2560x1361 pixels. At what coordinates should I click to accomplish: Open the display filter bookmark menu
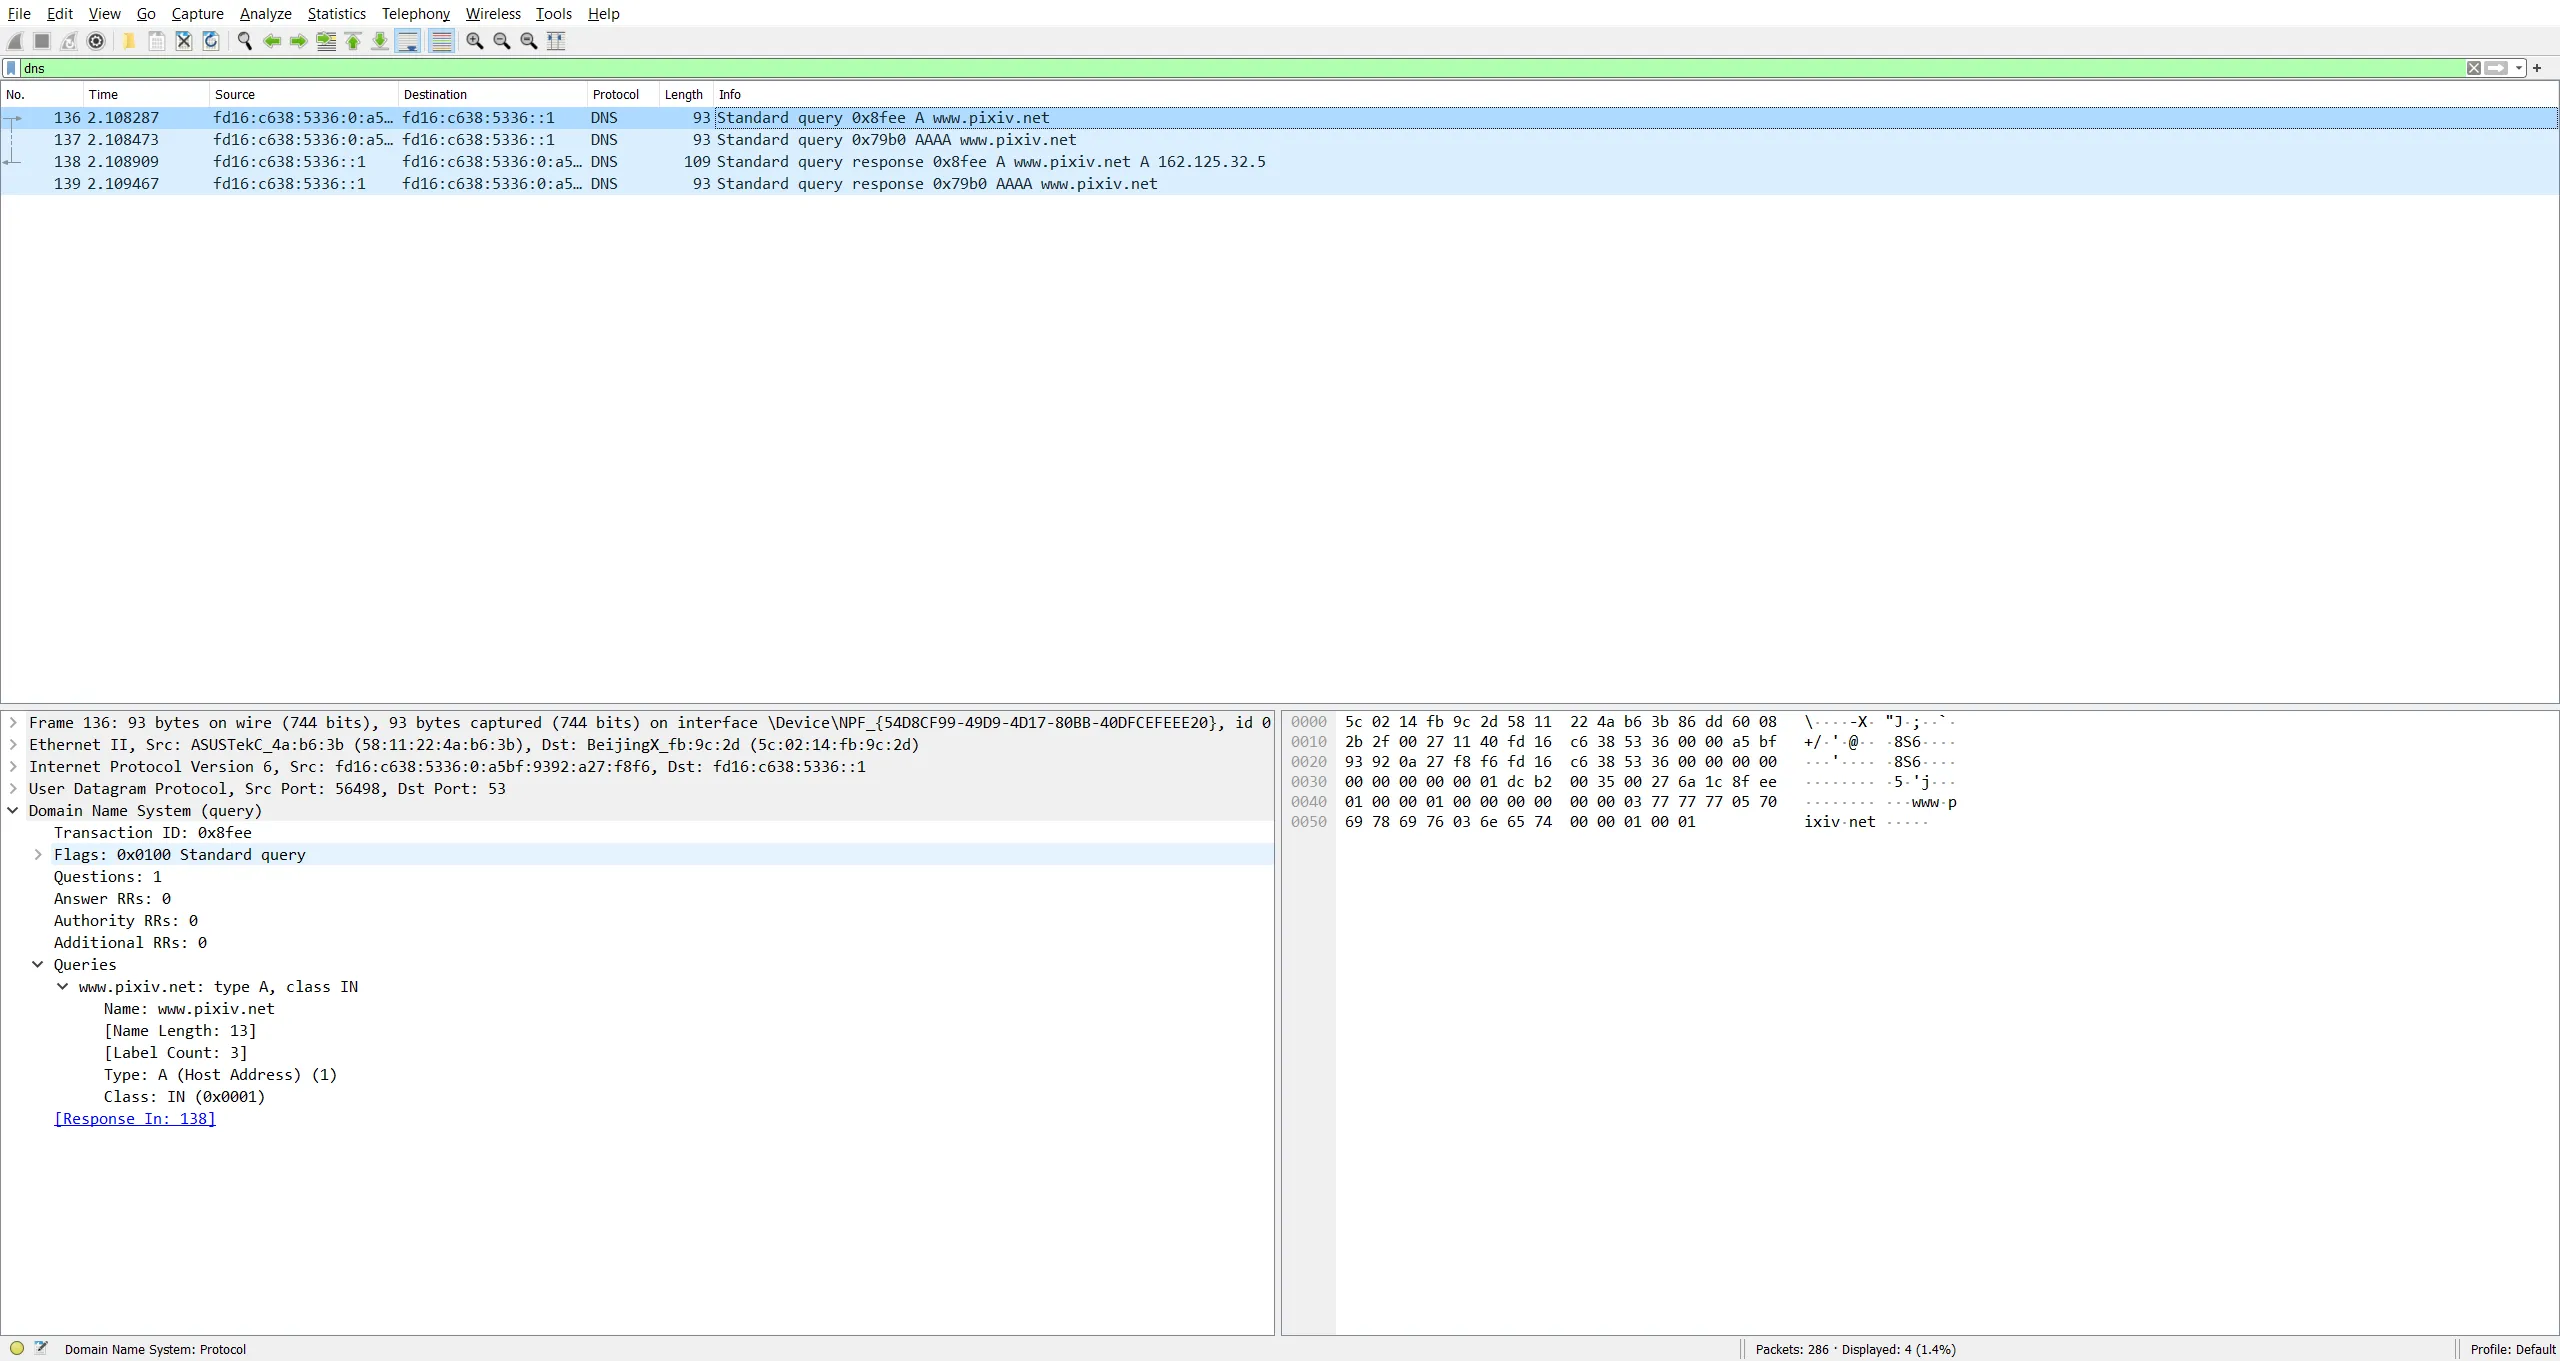(11, 68)
